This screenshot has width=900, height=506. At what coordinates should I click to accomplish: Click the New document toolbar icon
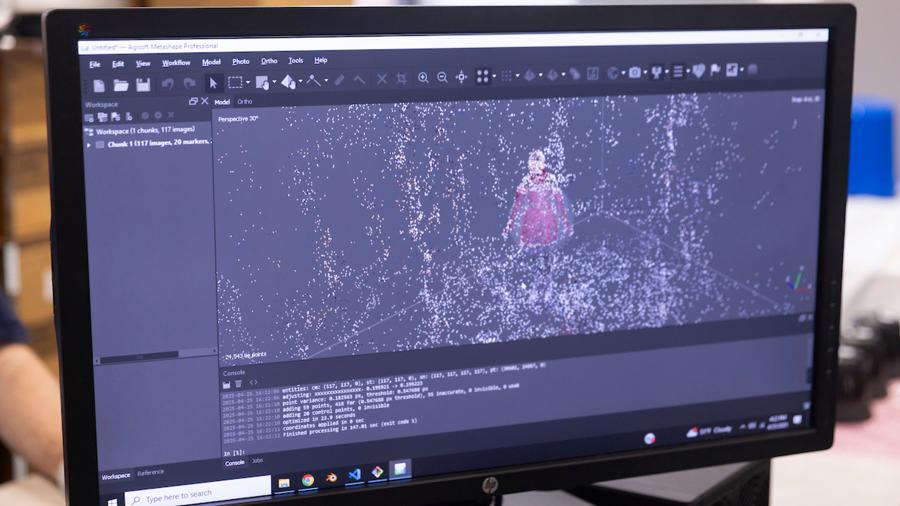click(99, 85)
